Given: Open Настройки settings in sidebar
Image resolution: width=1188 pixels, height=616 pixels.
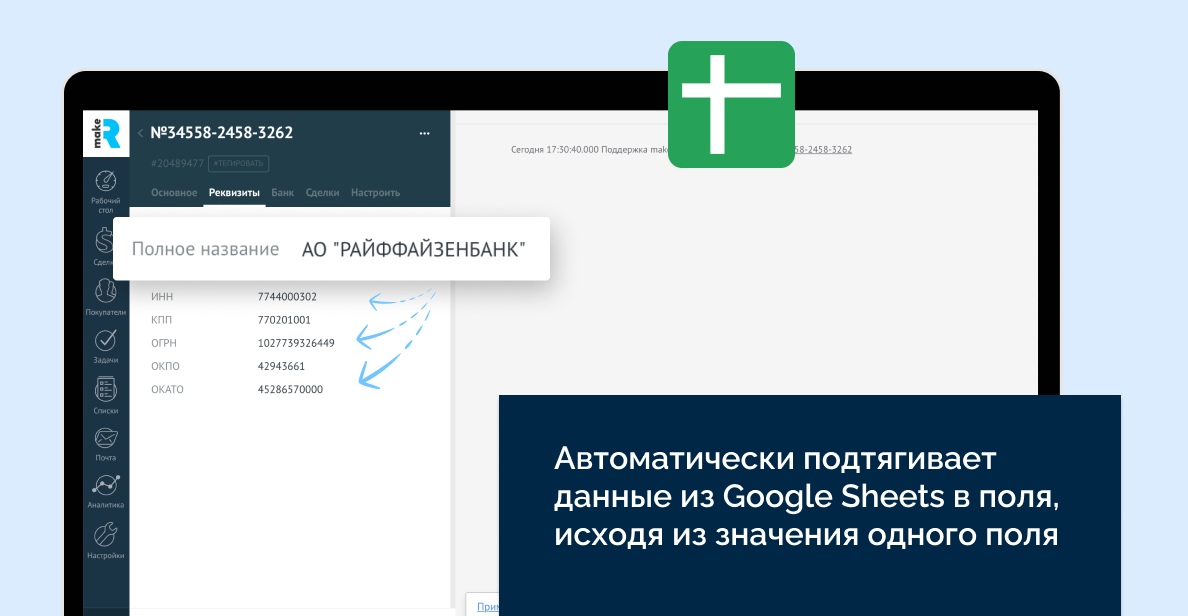Looking at the screenshot, I should tap(105, 541).
